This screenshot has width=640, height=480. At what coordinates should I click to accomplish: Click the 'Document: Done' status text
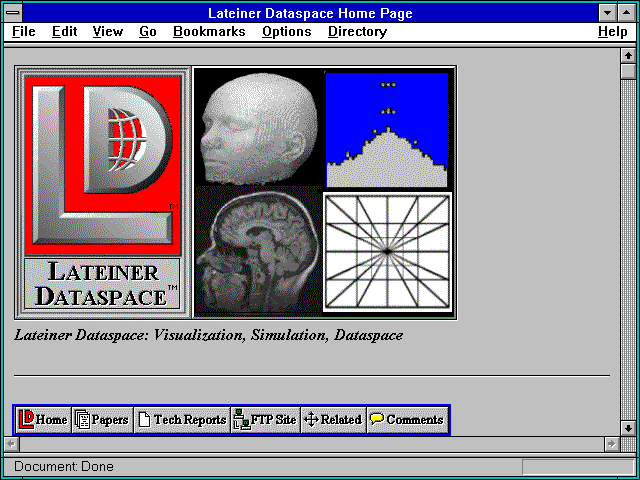(x=64, y=467)
